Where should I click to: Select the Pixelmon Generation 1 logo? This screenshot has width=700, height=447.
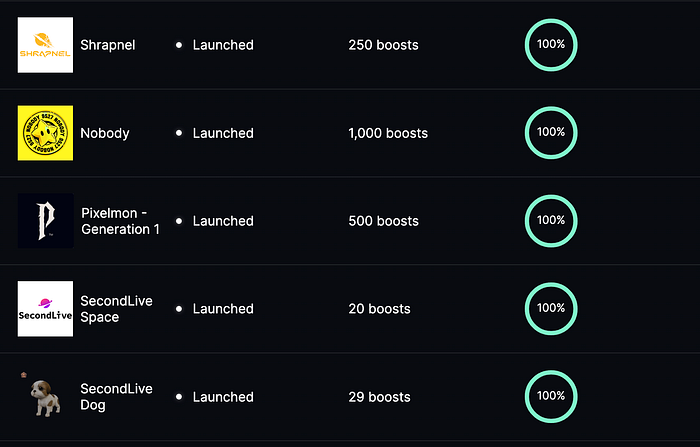click(x=45, y=220)
